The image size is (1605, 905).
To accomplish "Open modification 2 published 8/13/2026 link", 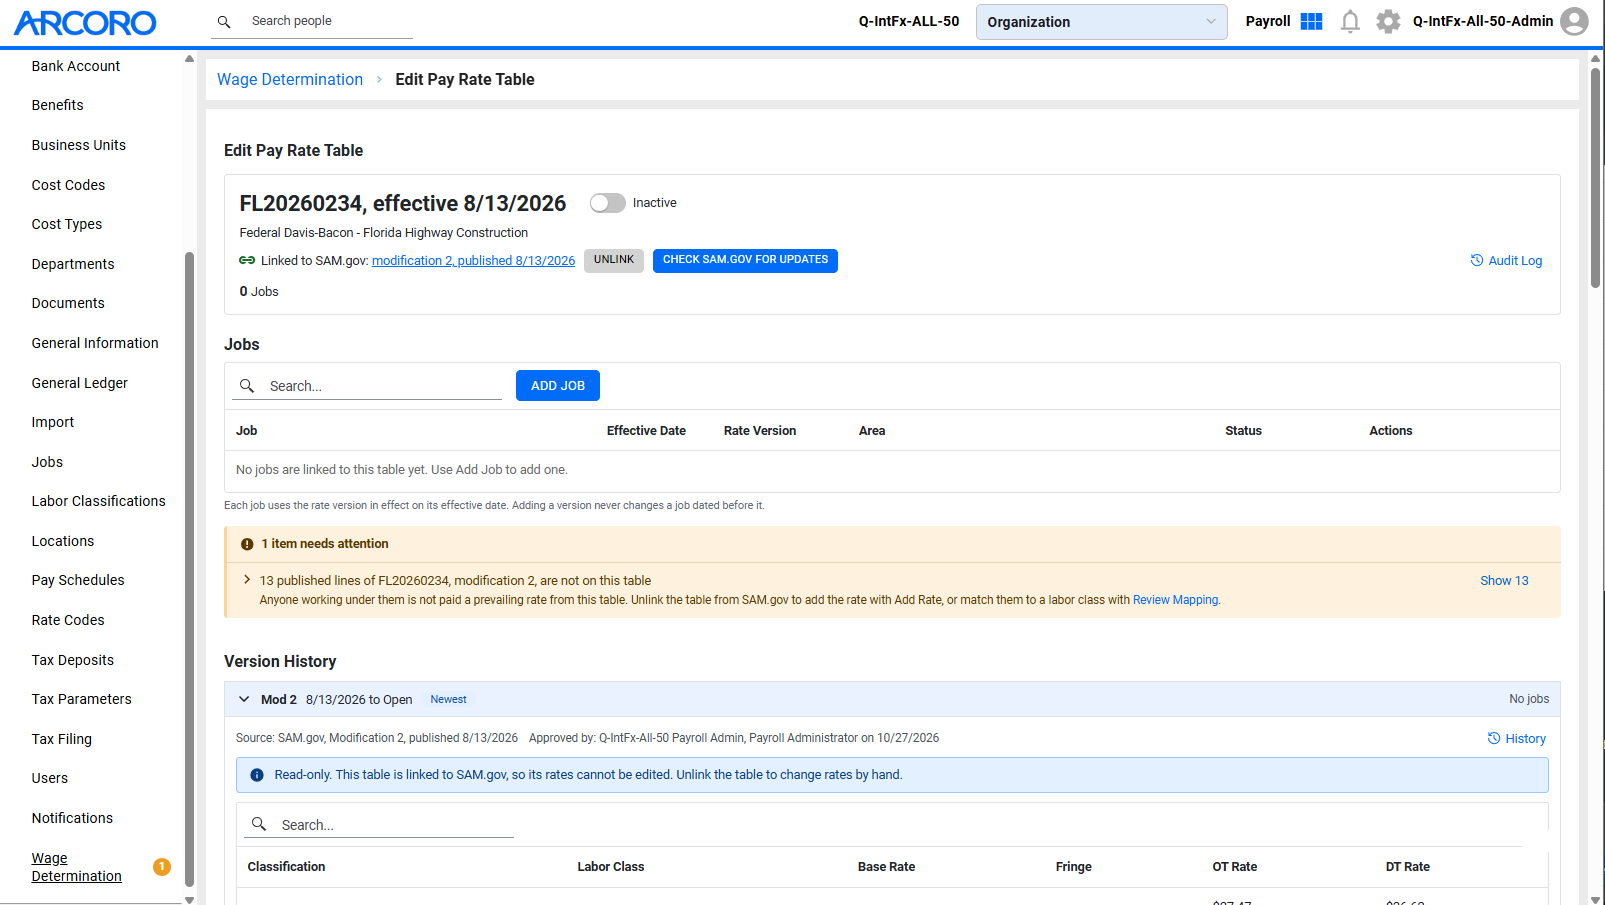I will coord(474,261).
